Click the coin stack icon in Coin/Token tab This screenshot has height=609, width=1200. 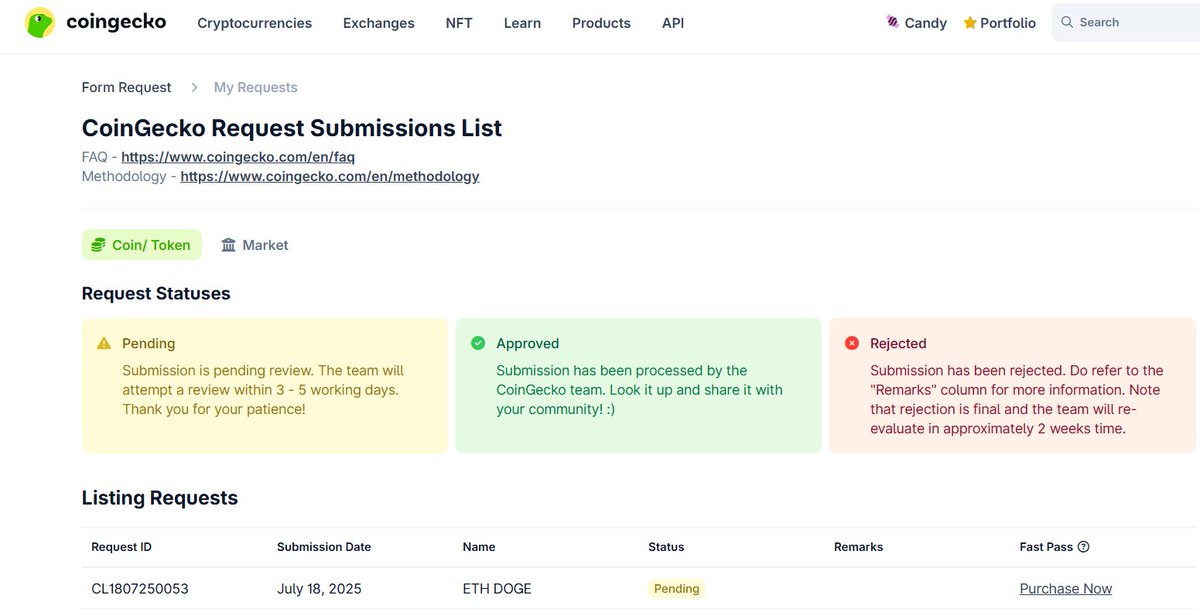98,245
